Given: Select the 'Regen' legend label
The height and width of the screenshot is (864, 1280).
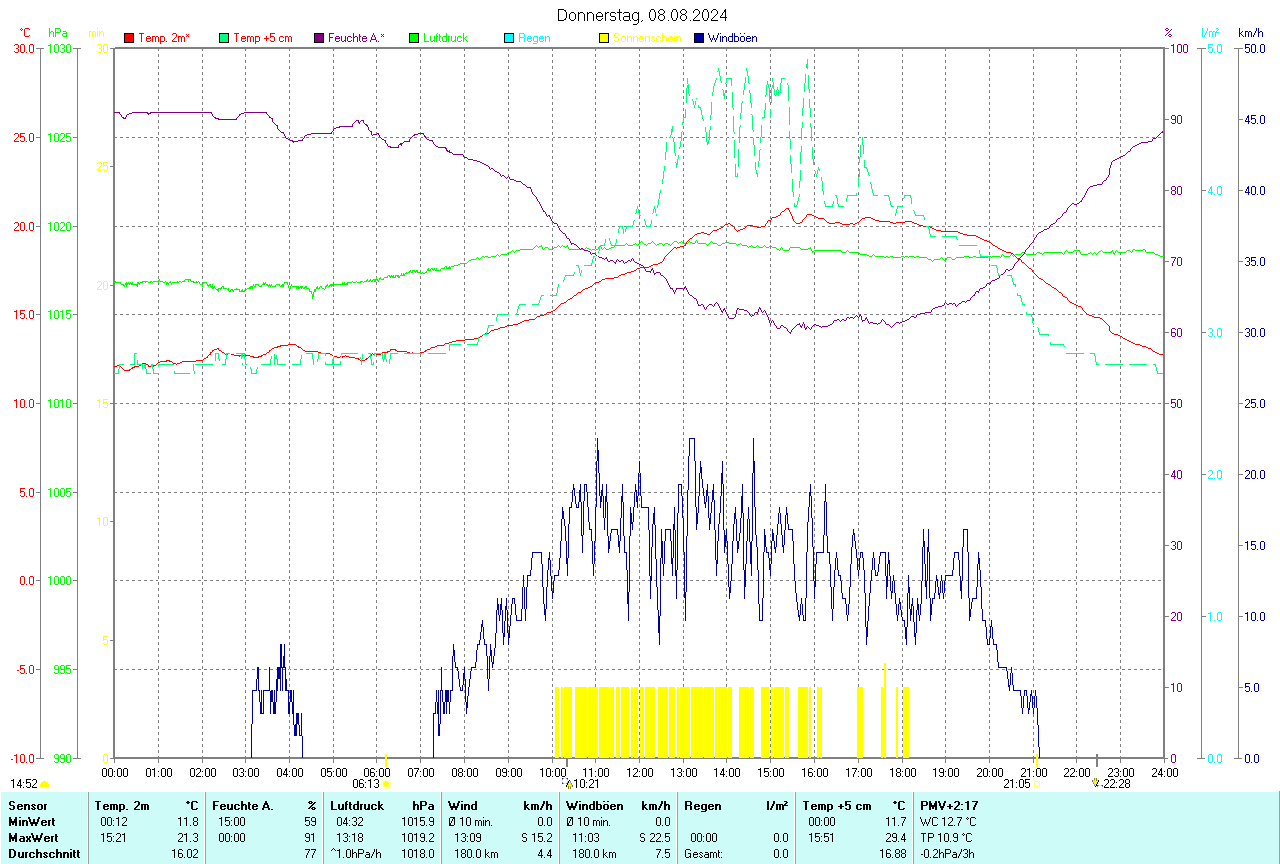Looking at the screenshot, I should [x=534, y=38].
